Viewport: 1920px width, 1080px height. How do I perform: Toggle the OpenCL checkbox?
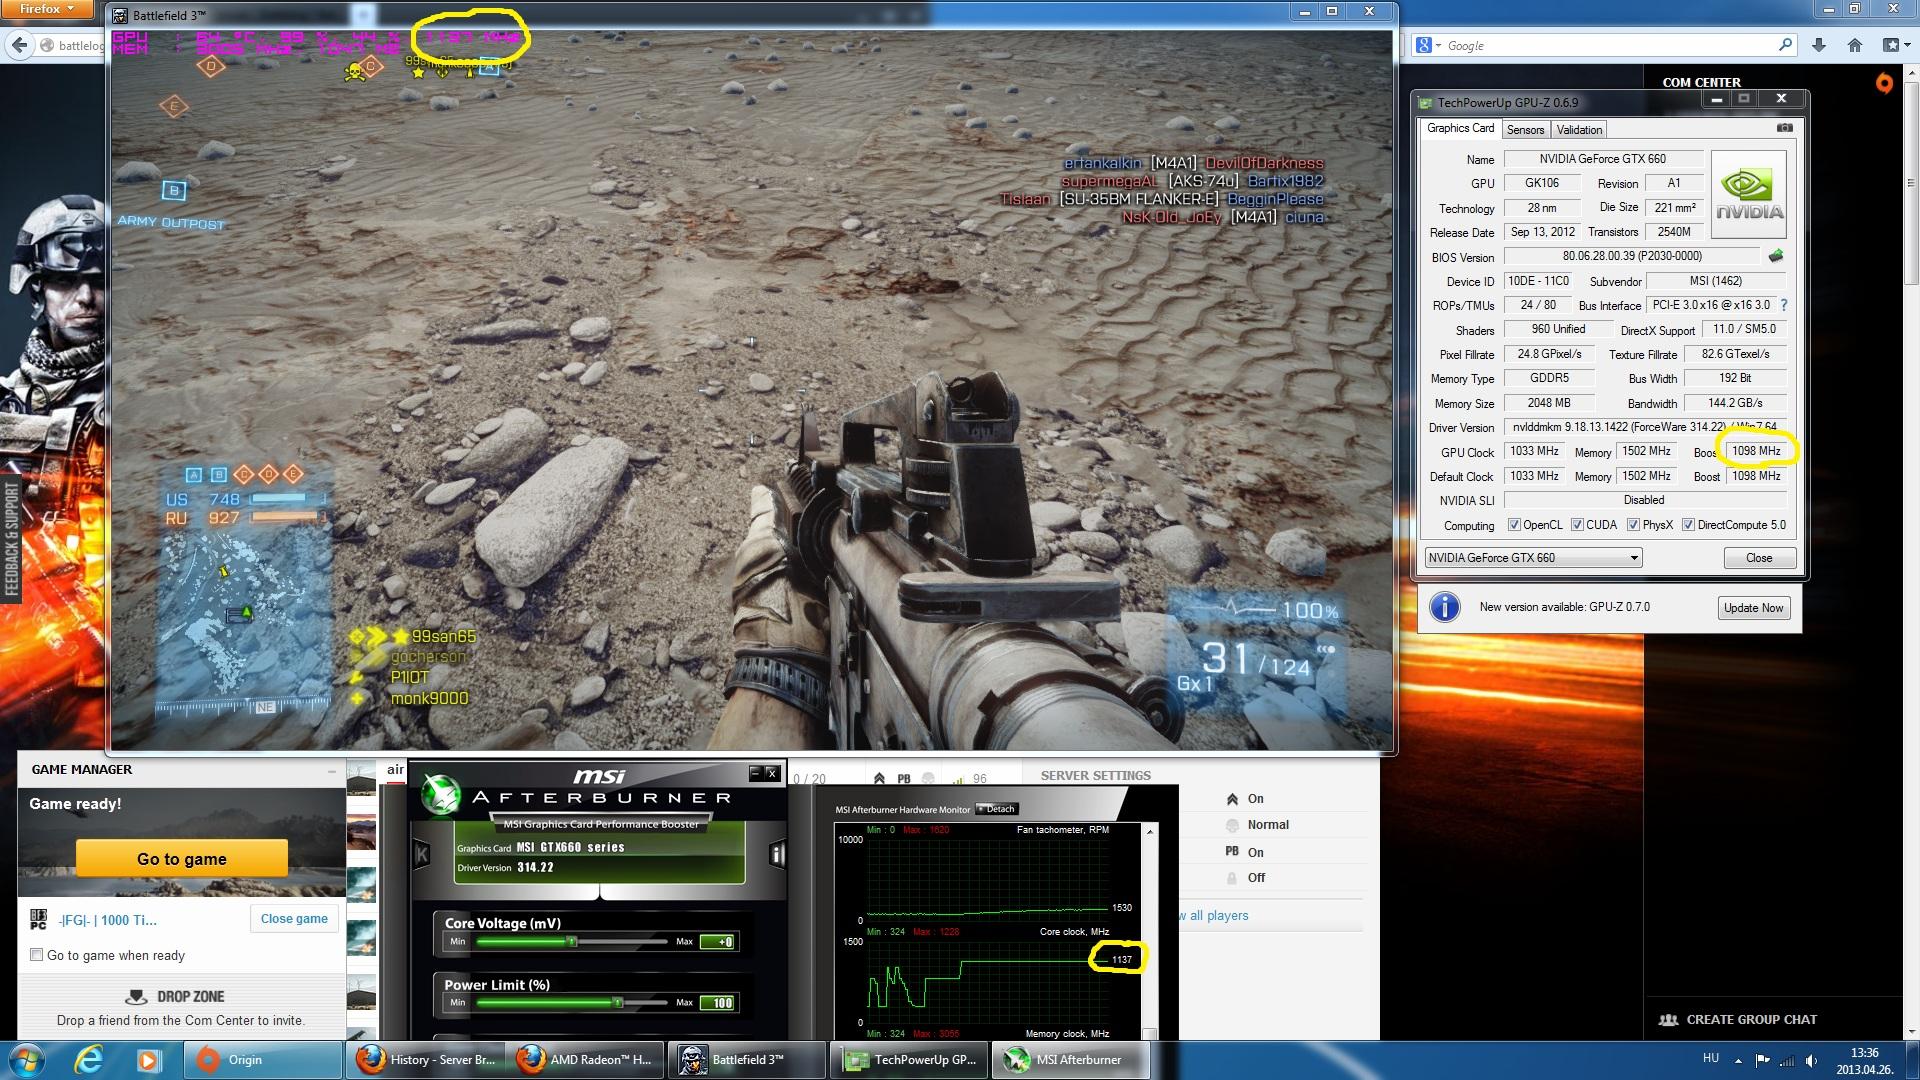pos(1514,525)
